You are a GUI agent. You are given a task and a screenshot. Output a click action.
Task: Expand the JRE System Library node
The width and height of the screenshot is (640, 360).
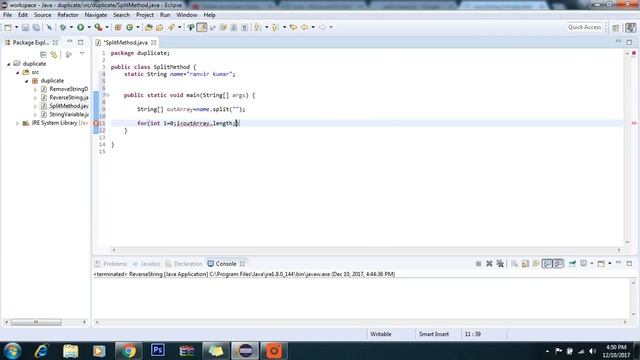[x=17, y=123]
